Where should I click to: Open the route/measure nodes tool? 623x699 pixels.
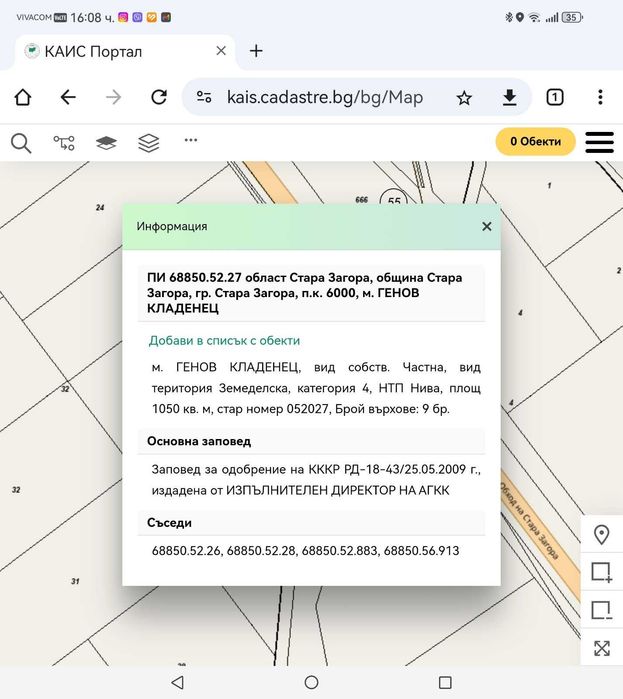point(64,143)
